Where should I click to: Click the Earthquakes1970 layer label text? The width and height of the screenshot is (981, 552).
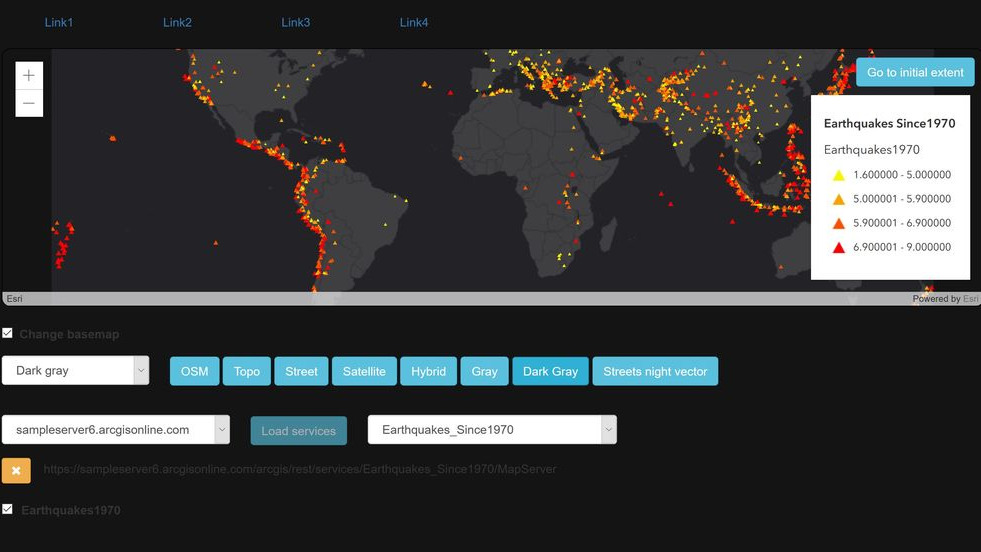[71, 510]
